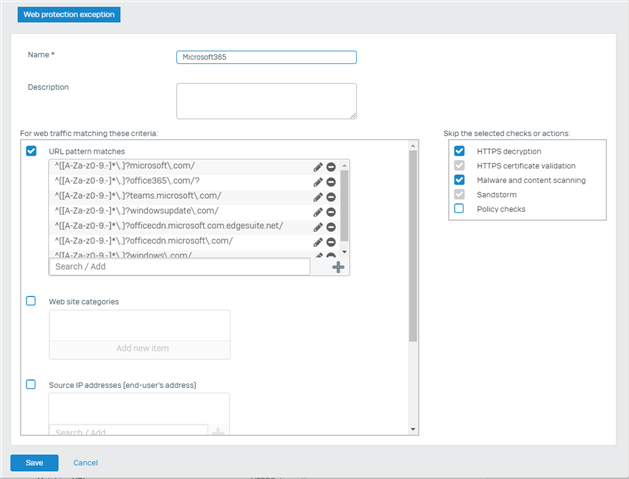Edit the teams.microsoft.com pattern entry
The width and height of the screenshot is (629, 479).
click(317, 196)
